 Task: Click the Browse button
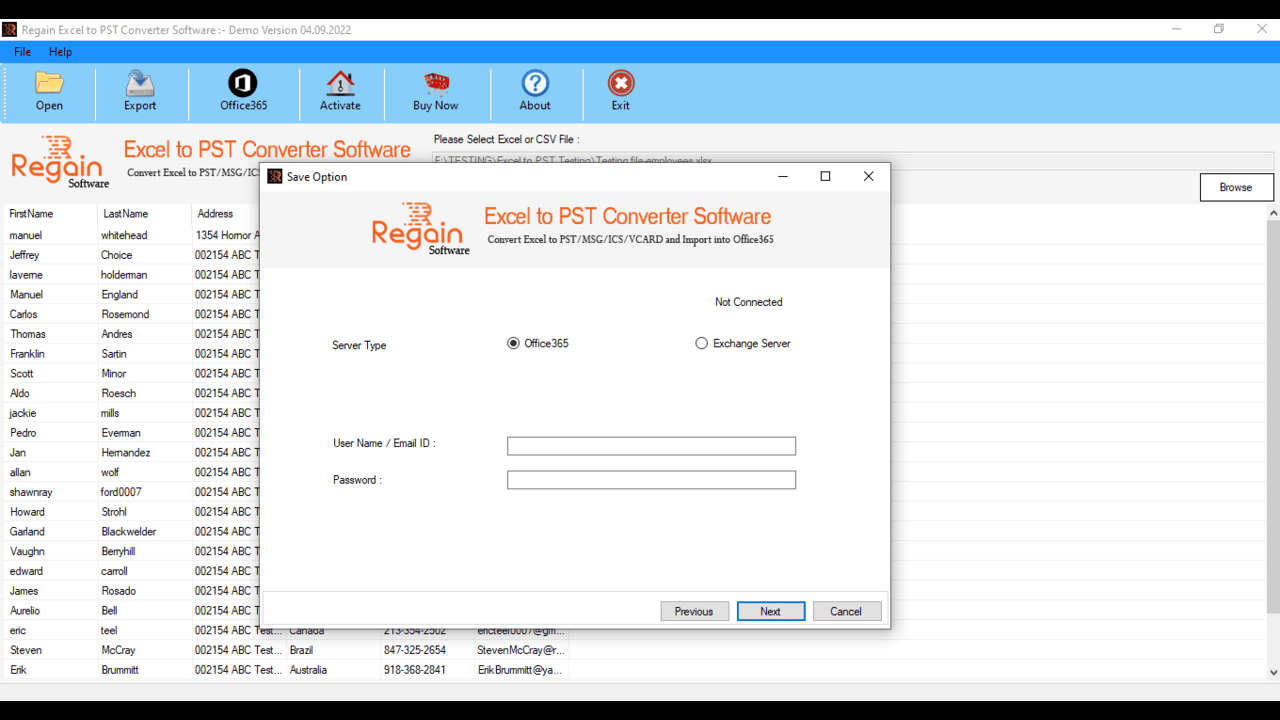click(1236, 187)
